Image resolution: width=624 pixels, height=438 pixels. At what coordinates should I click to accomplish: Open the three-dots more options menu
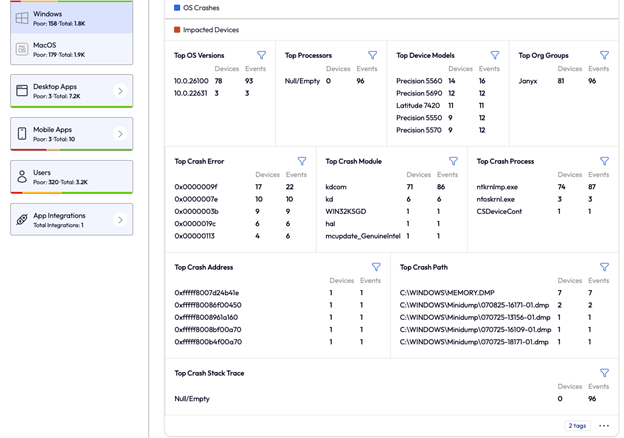pyautogui.click(x=604, y=426)
